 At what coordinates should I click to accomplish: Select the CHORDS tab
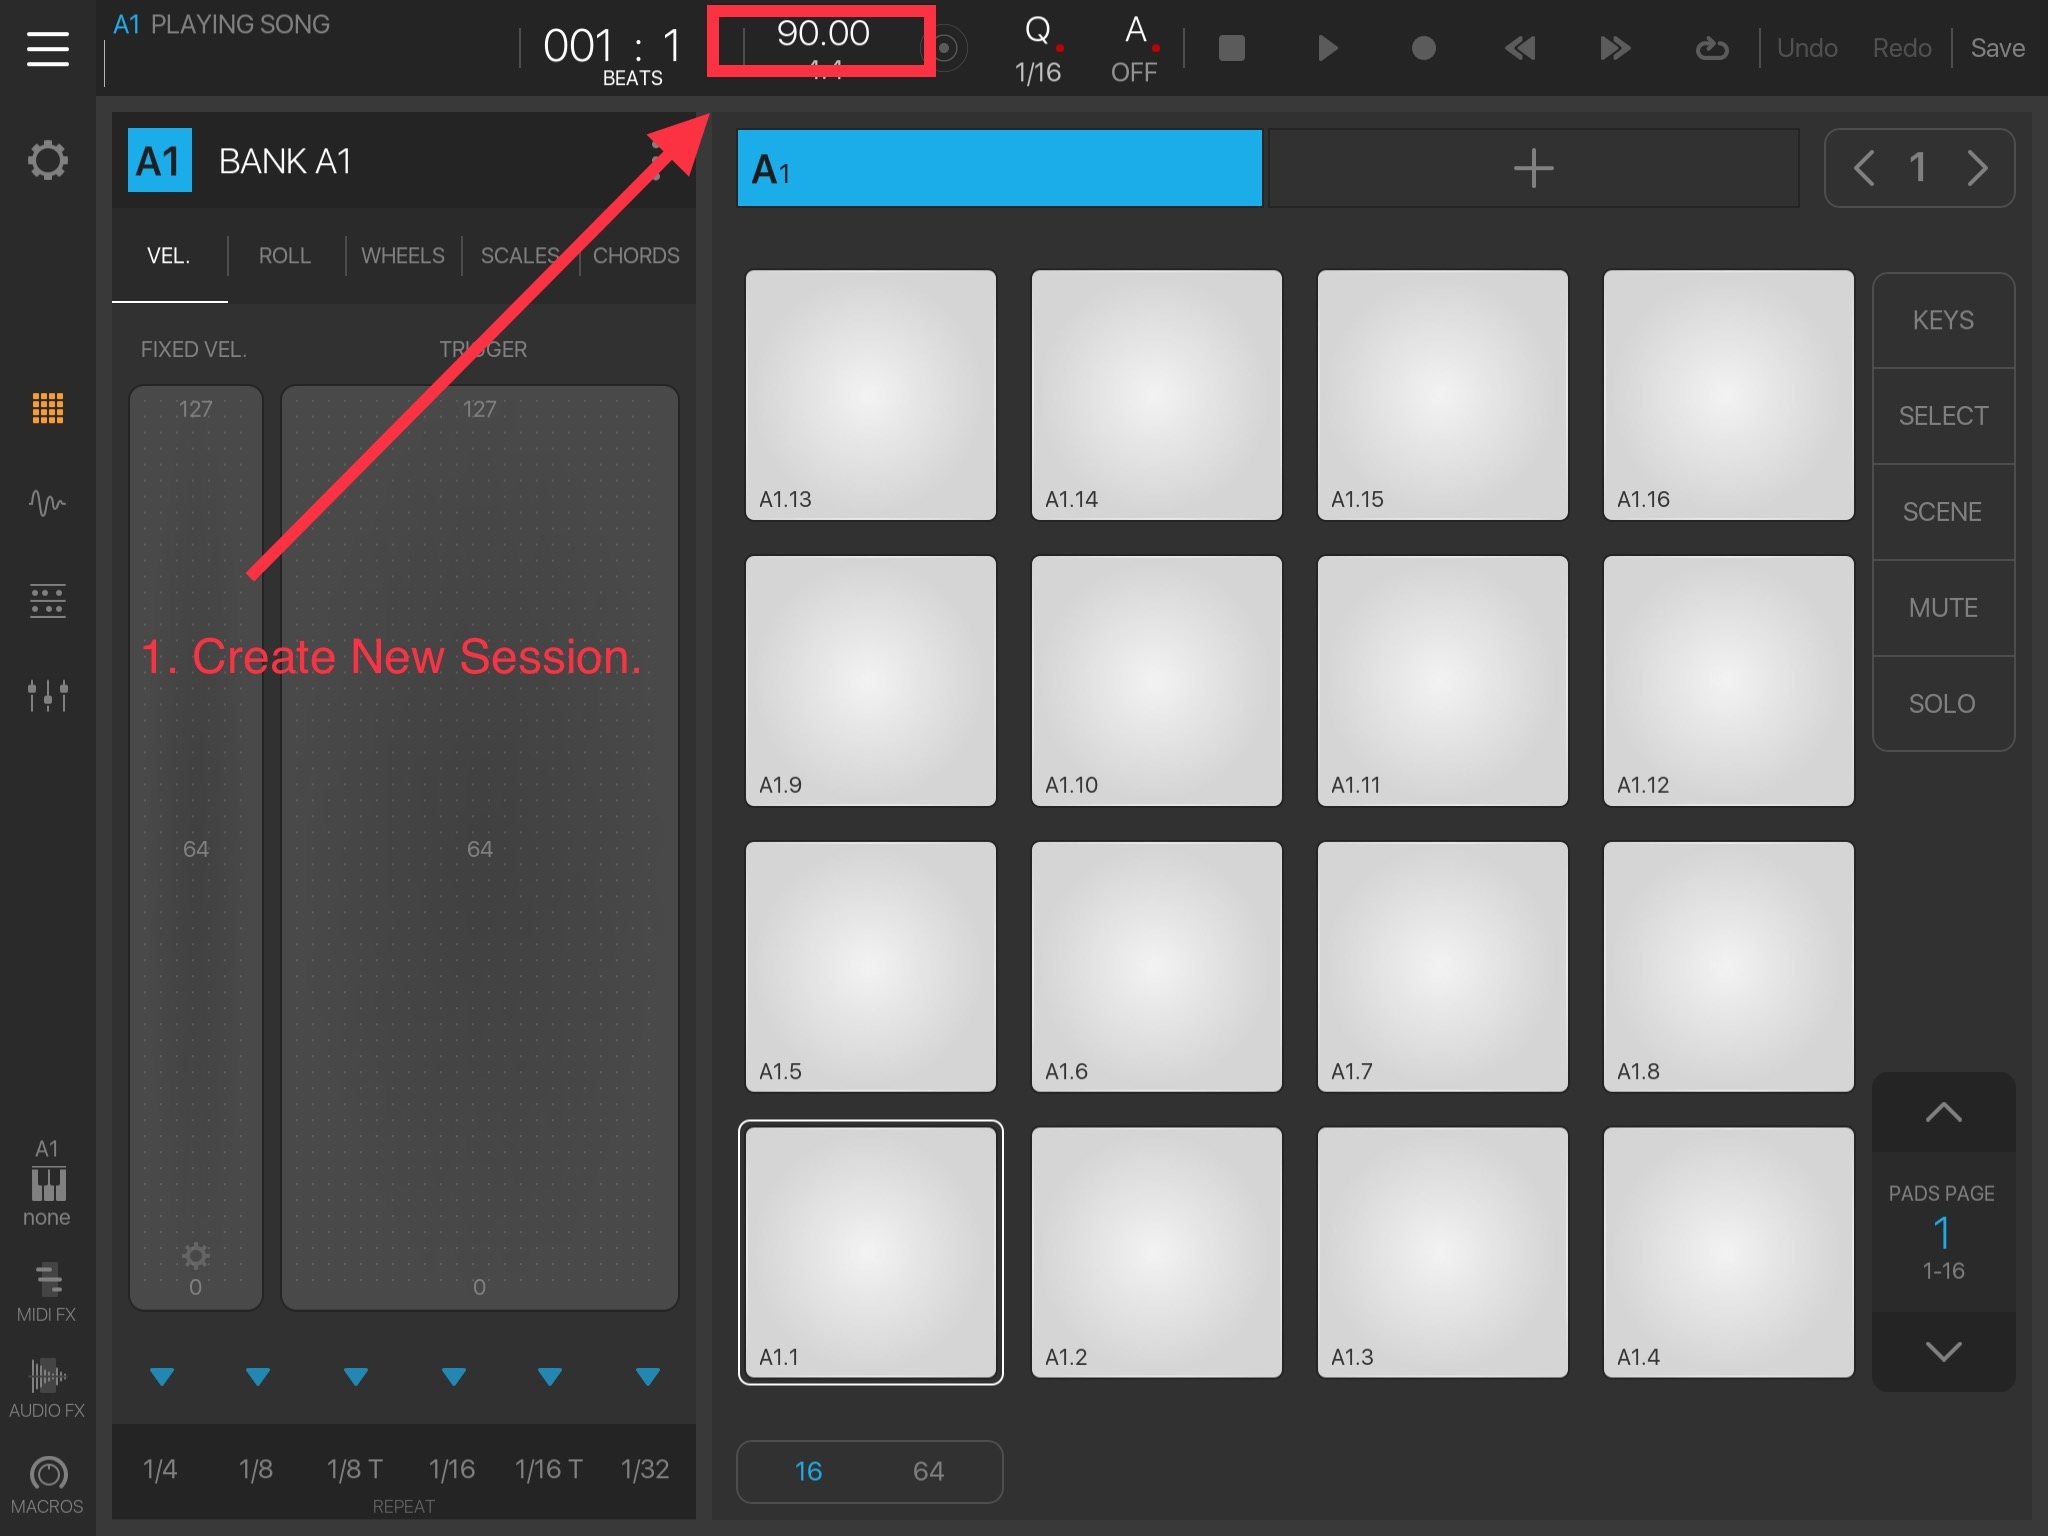[636, 256]
